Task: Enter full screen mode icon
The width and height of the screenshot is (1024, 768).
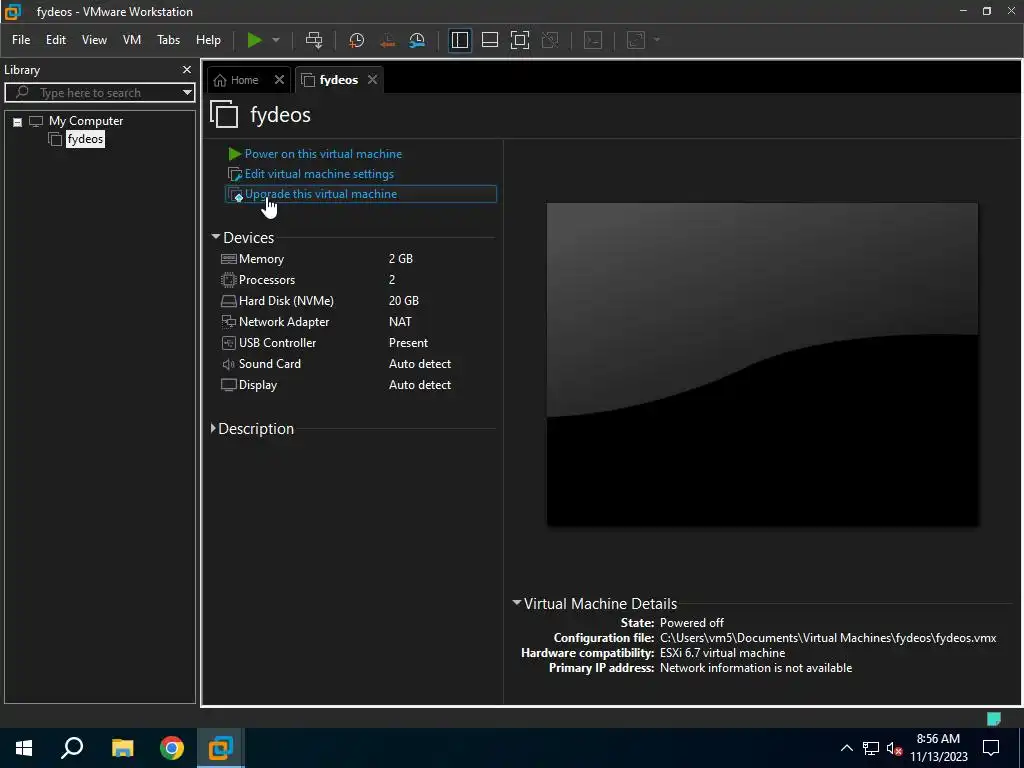Action: pos(520,40)
